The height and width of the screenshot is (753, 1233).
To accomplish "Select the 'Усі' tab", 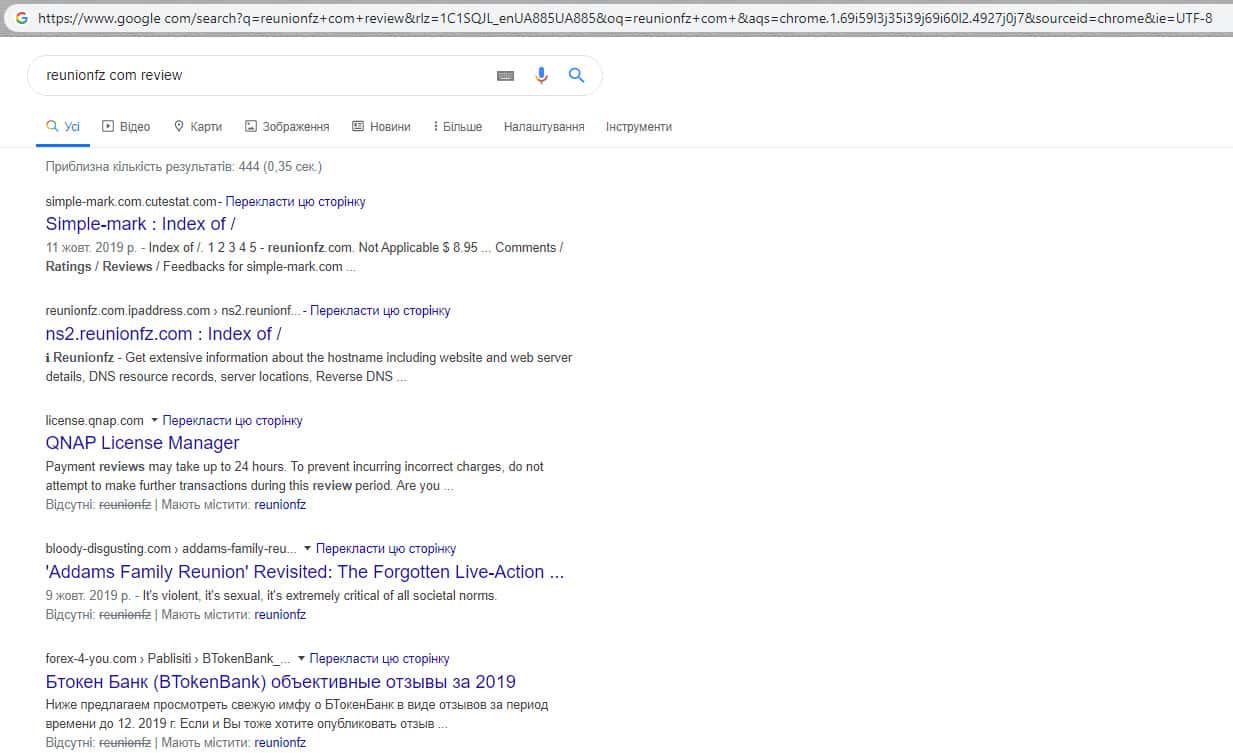I will pyautogui.click(x=63, y=127).
